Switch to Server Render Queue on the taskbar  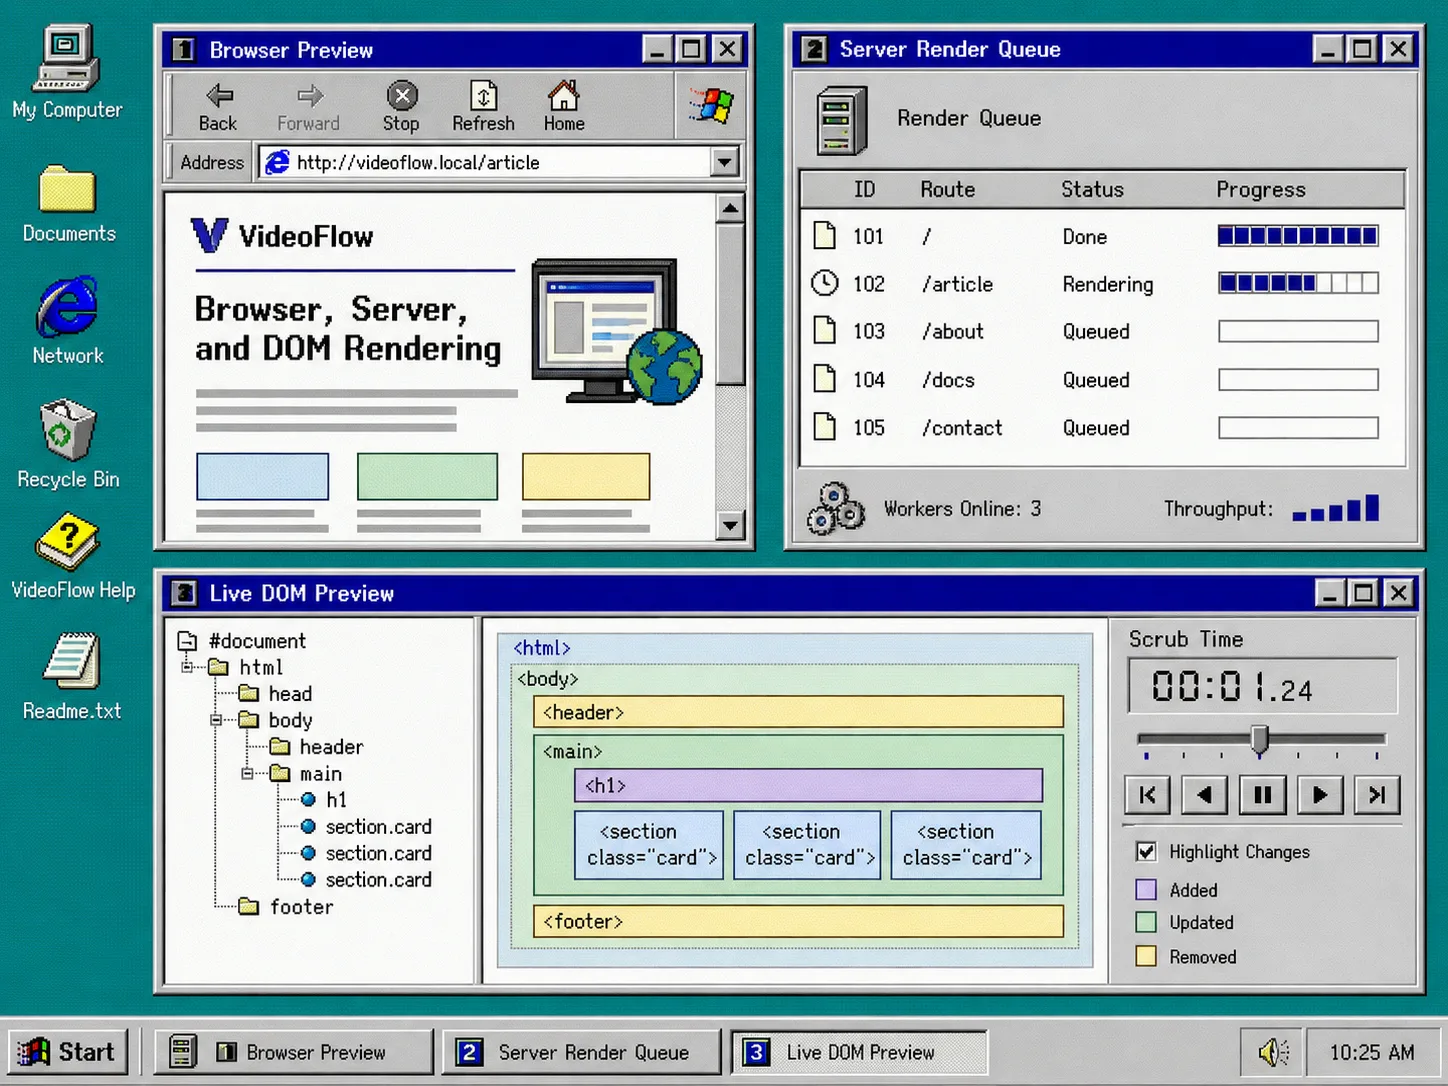pos(582,1052)
